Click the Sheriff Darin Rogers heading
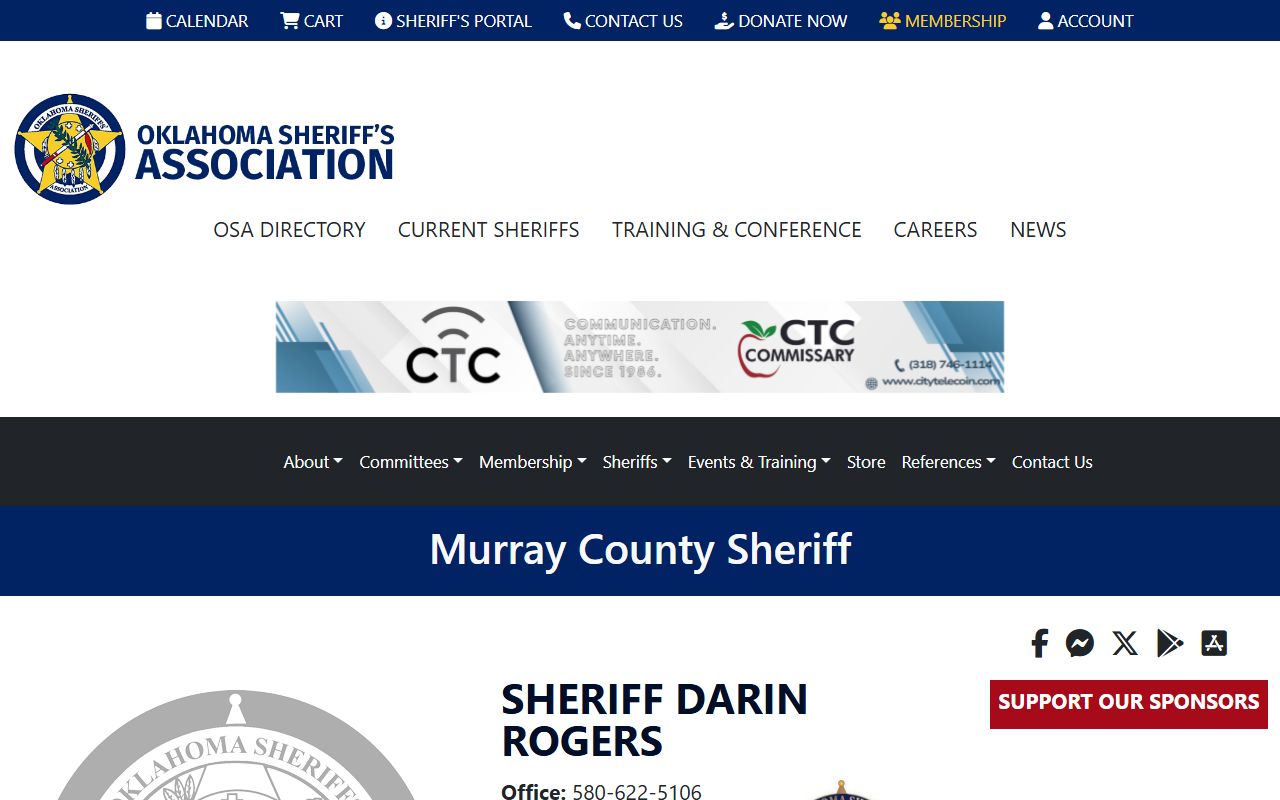 [x=654, y=720]
